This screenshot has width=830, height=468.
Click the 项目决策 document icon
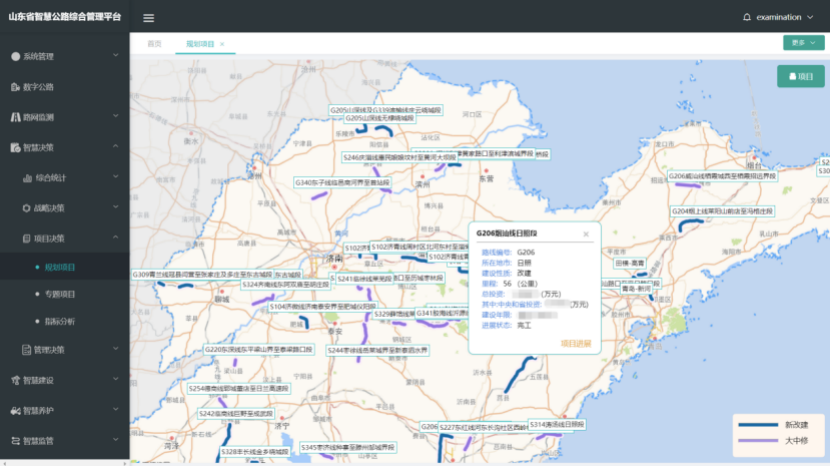tap(26, 239)
